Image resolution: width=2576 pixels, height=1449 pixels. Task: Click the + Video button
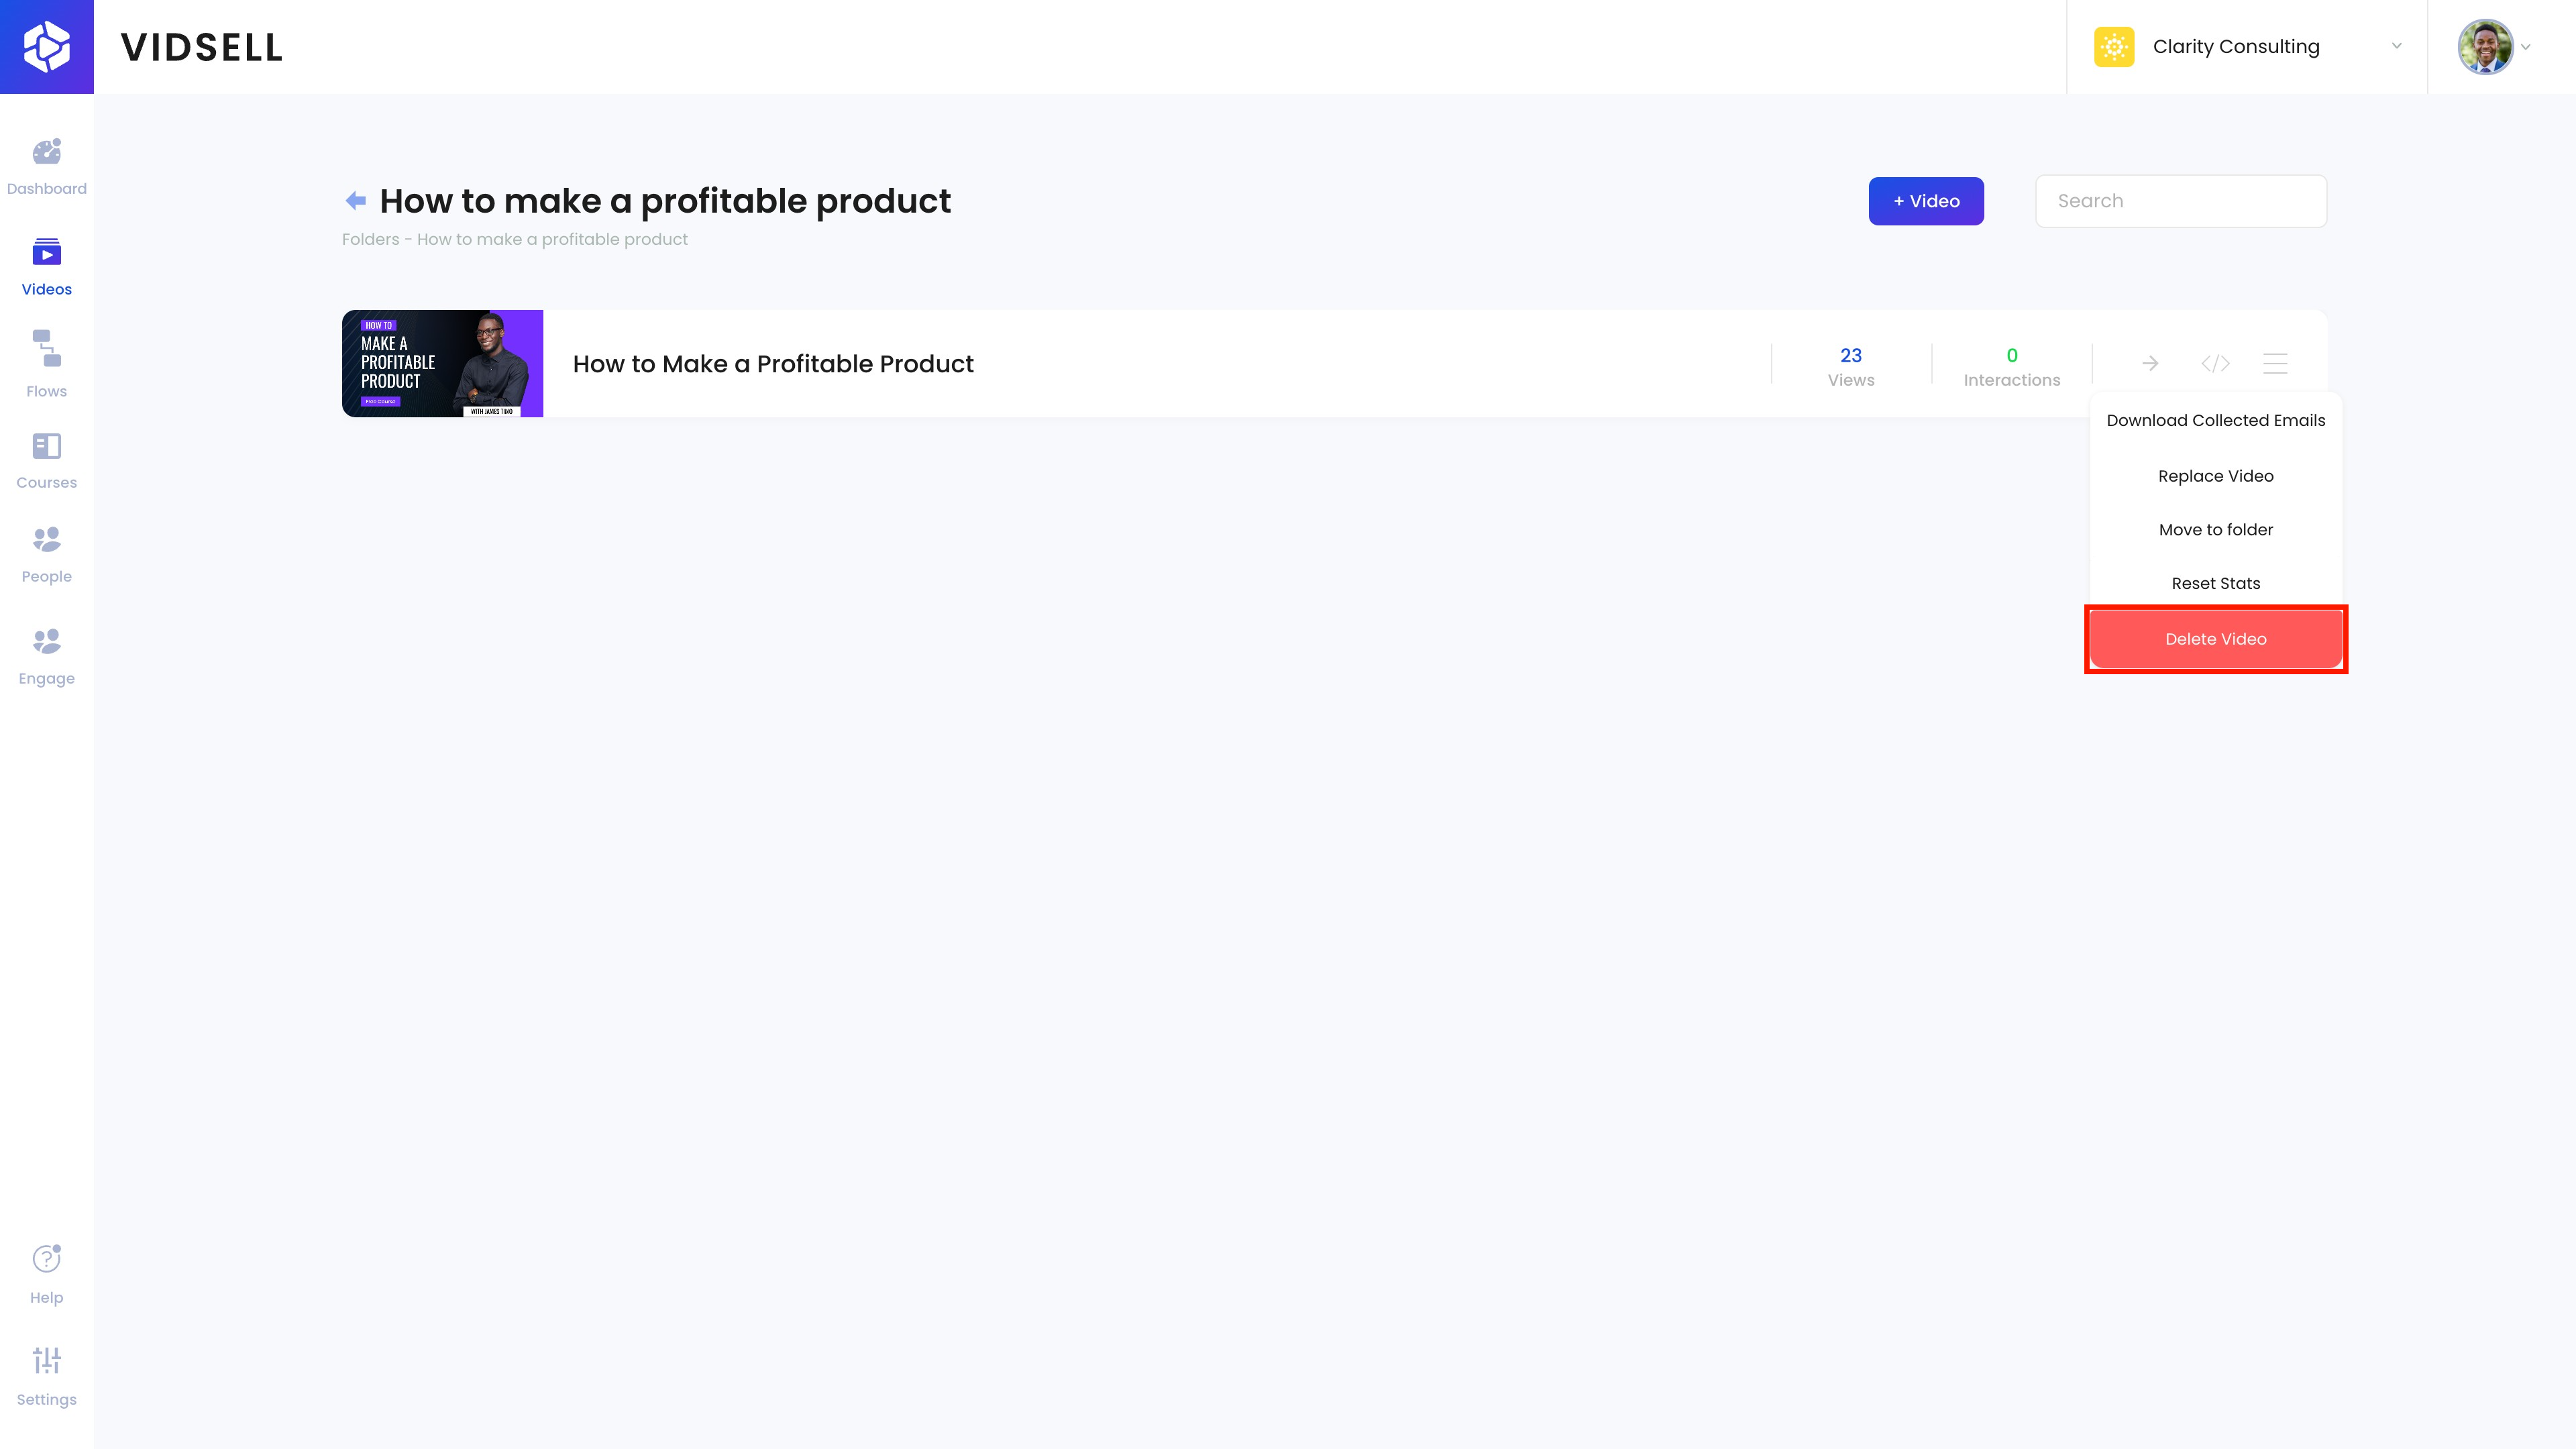(1926, 201)
